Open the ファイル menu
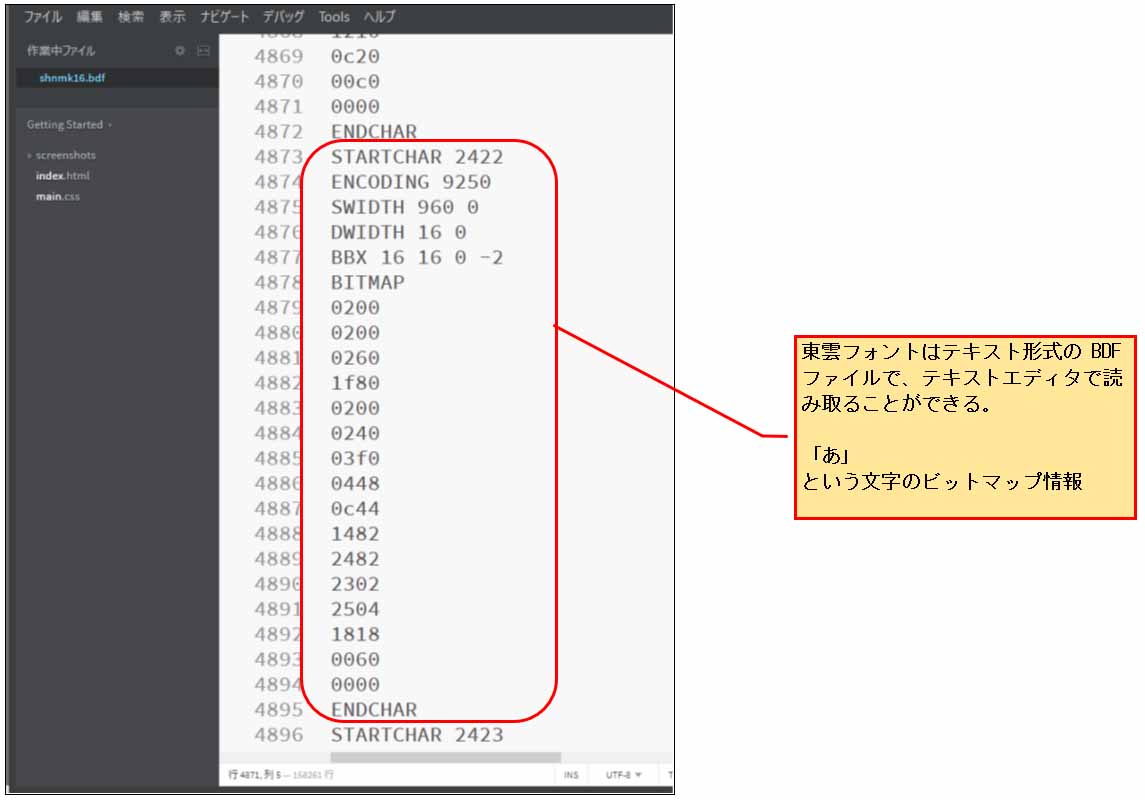 tap(42, 17)
